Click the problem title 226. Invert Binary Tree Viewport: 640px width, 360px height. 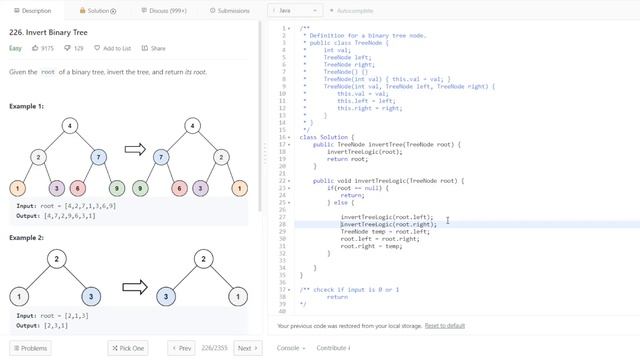pyautogui.click(x=48, y=33)
